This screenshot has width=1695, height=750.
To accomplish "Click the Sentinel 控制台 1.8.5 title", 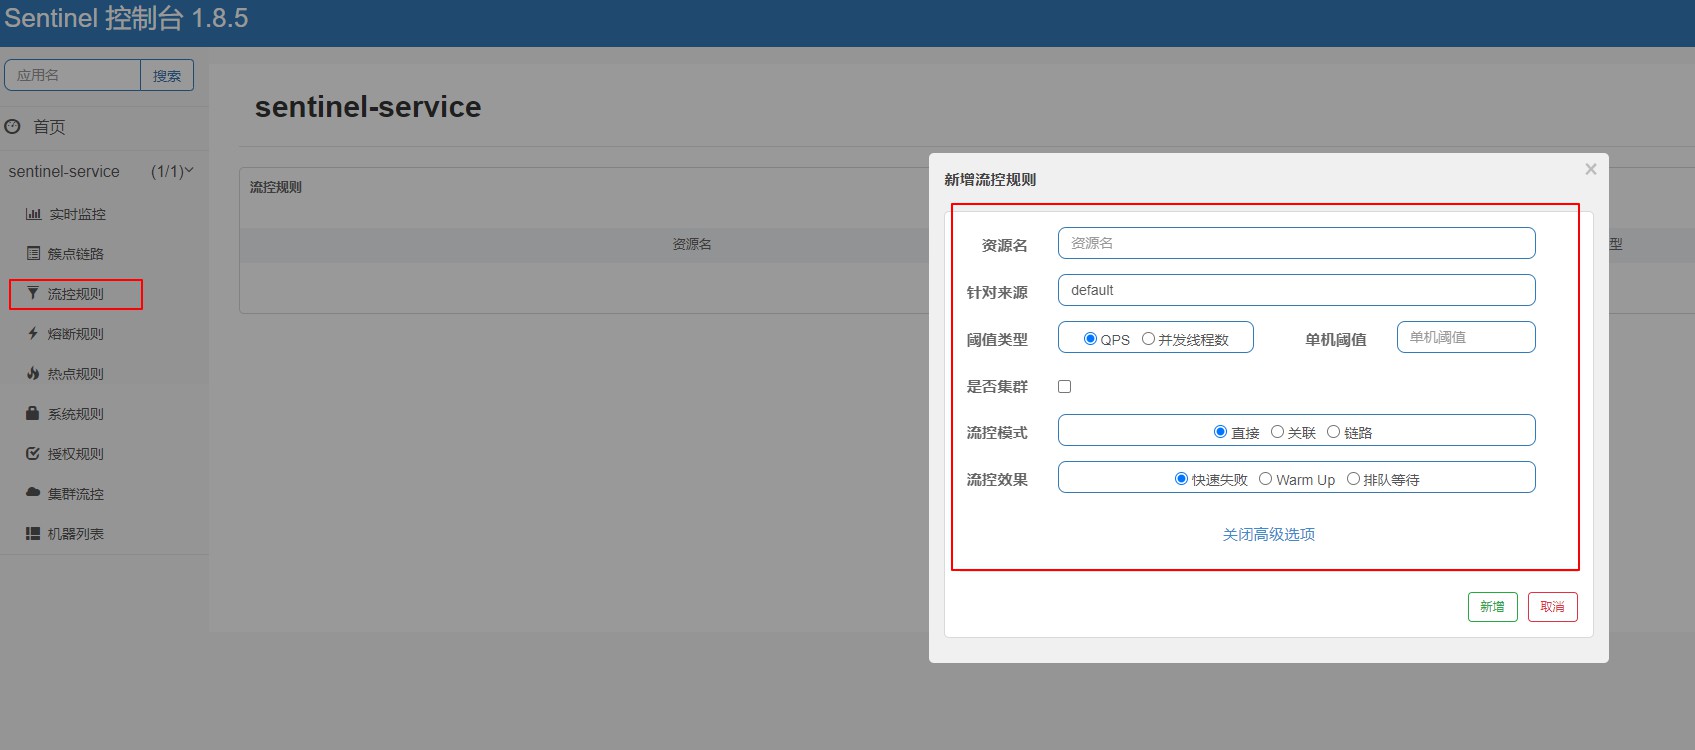I will pyautogui.click(x=126, y=18).
